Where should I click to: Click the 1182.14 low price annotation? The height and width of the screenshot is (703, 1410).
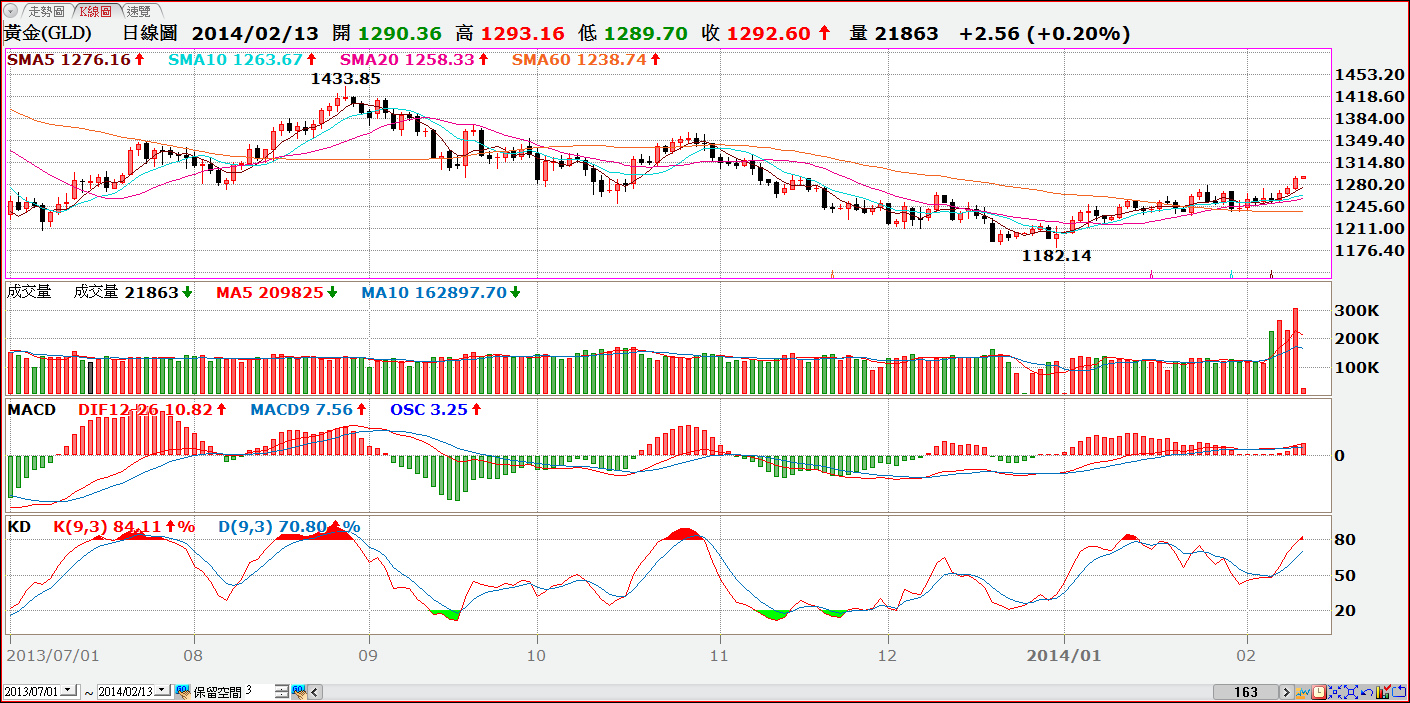[1056, 256]
